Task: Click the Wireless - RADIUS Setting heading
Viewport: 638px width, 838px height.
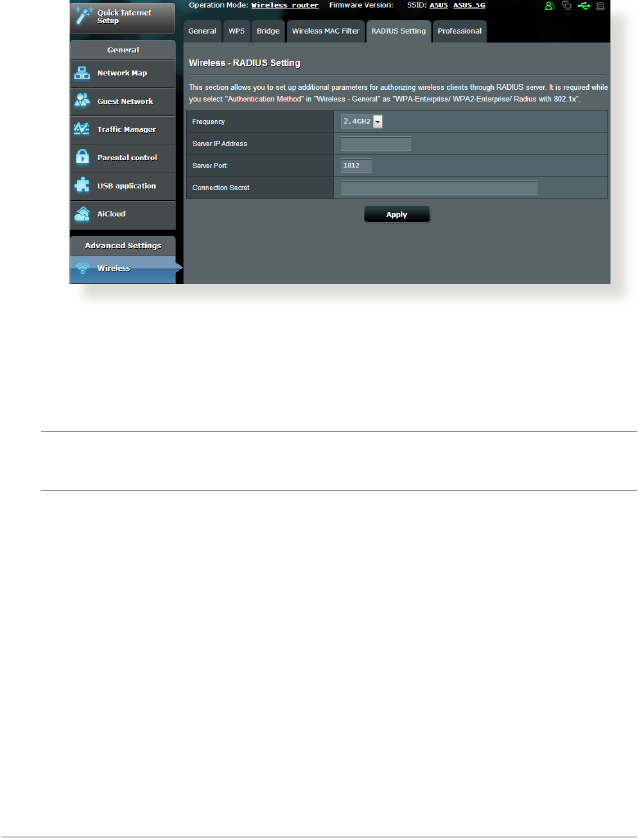Action: coord(245,63)
